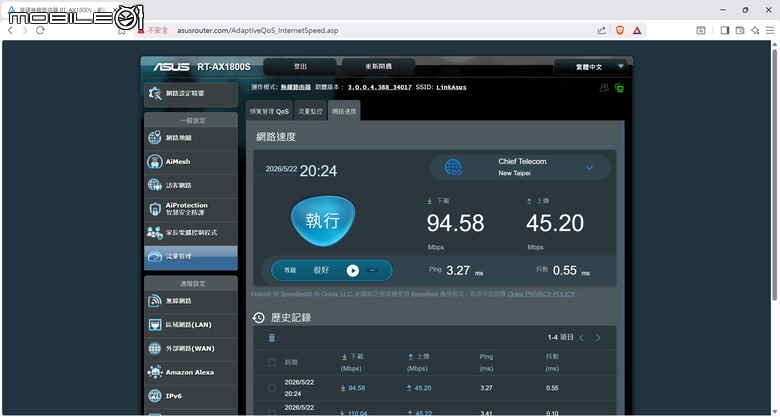
Task: Click the firmware version 3.0.0.4.388_34017 link
Action: pyautogui.click(x=380, y=87)
